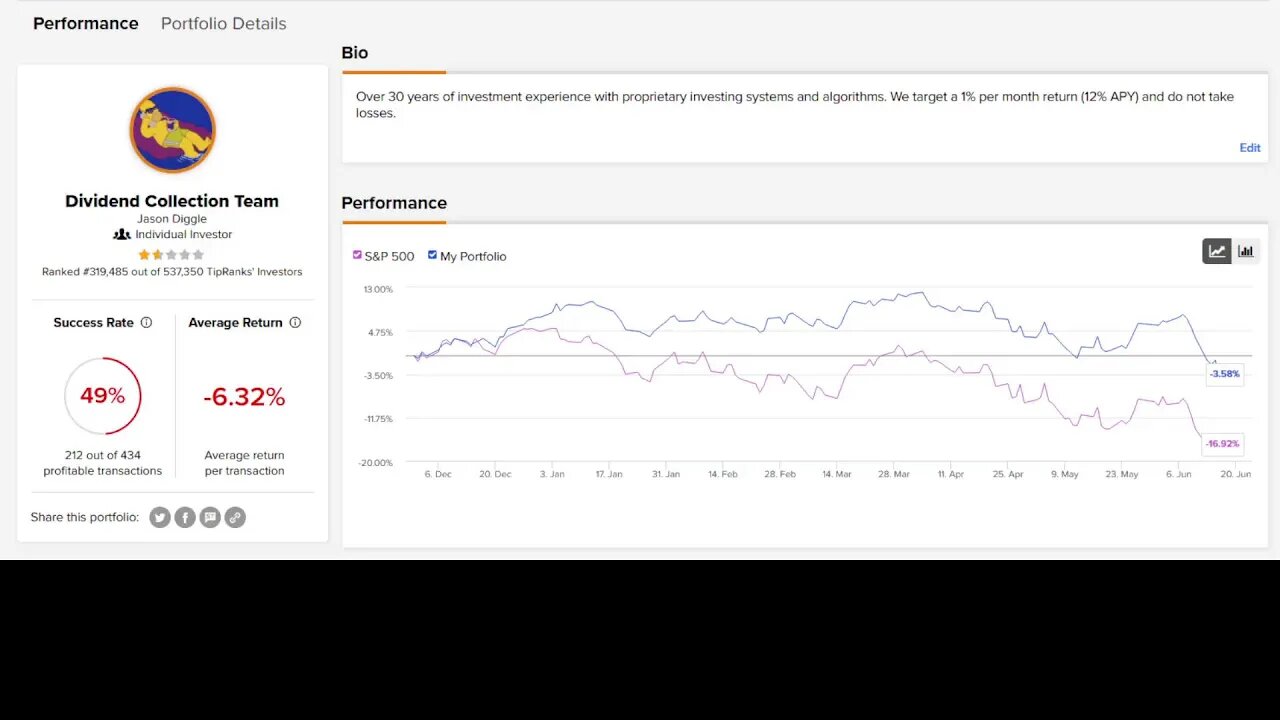Click the 17. Jan date axis label
1280x720 pixels.
click(x=608, y=474)
